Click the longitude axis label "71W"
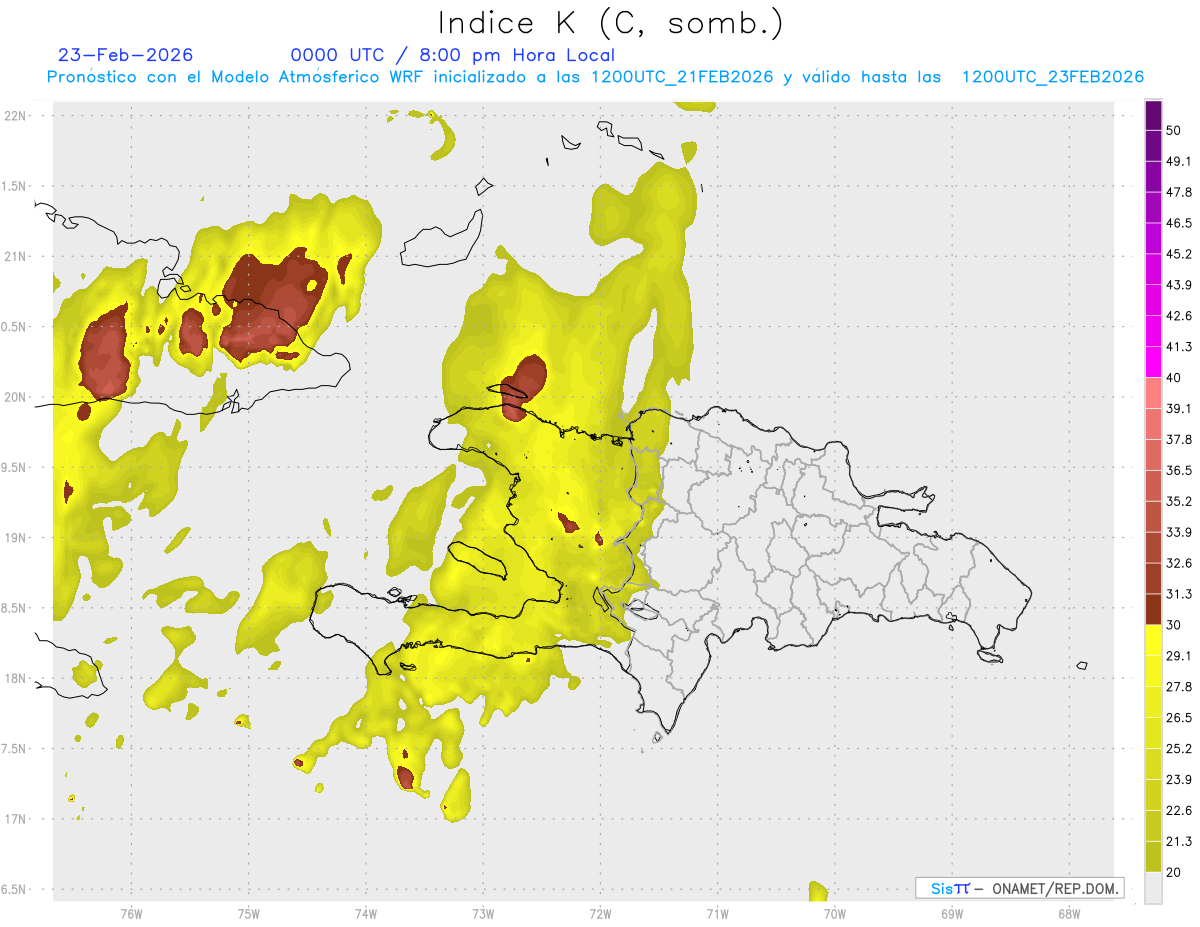This screenshot has width=1200, height=927. pos(717,913)
